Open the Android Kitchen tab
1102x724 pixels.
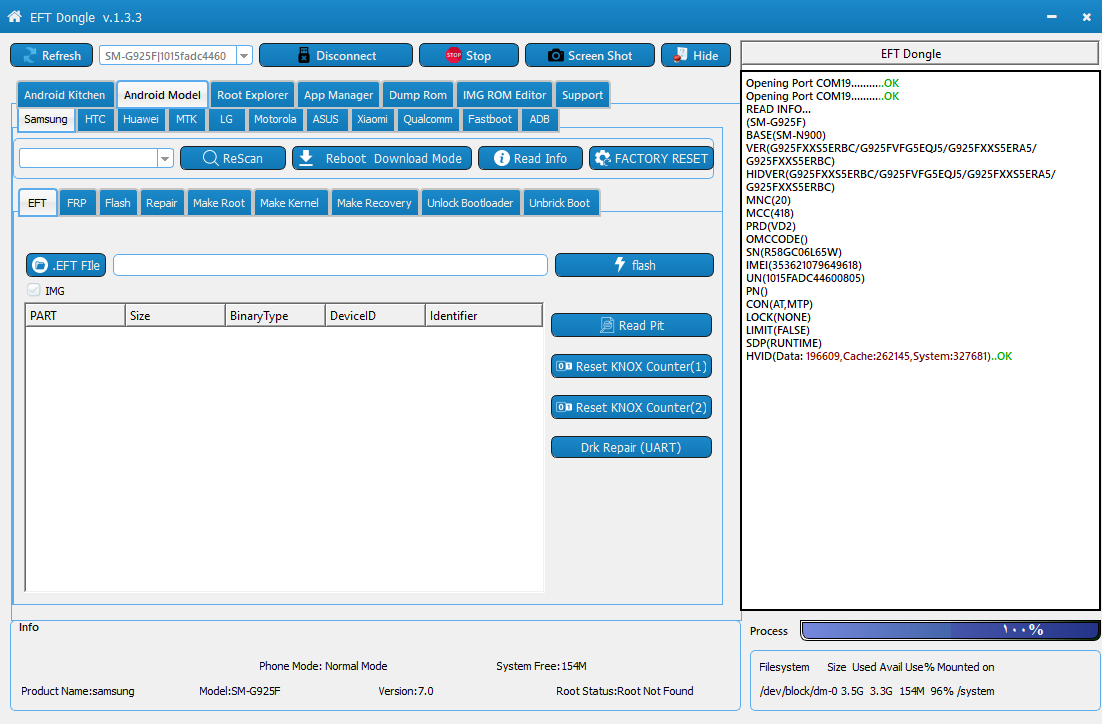(x=65, y=95)
